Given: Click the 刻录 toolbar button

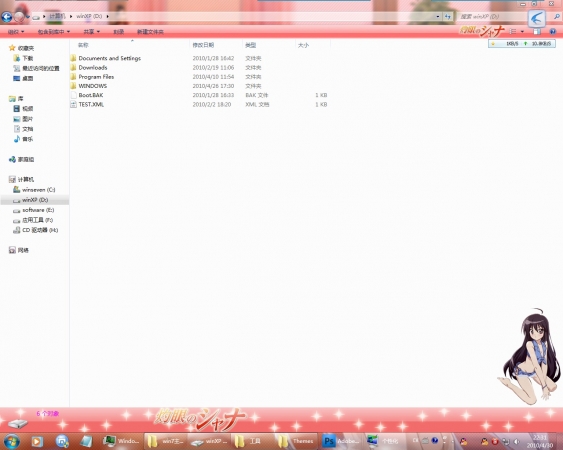Looking at the screenshot, I should [118, 32].
